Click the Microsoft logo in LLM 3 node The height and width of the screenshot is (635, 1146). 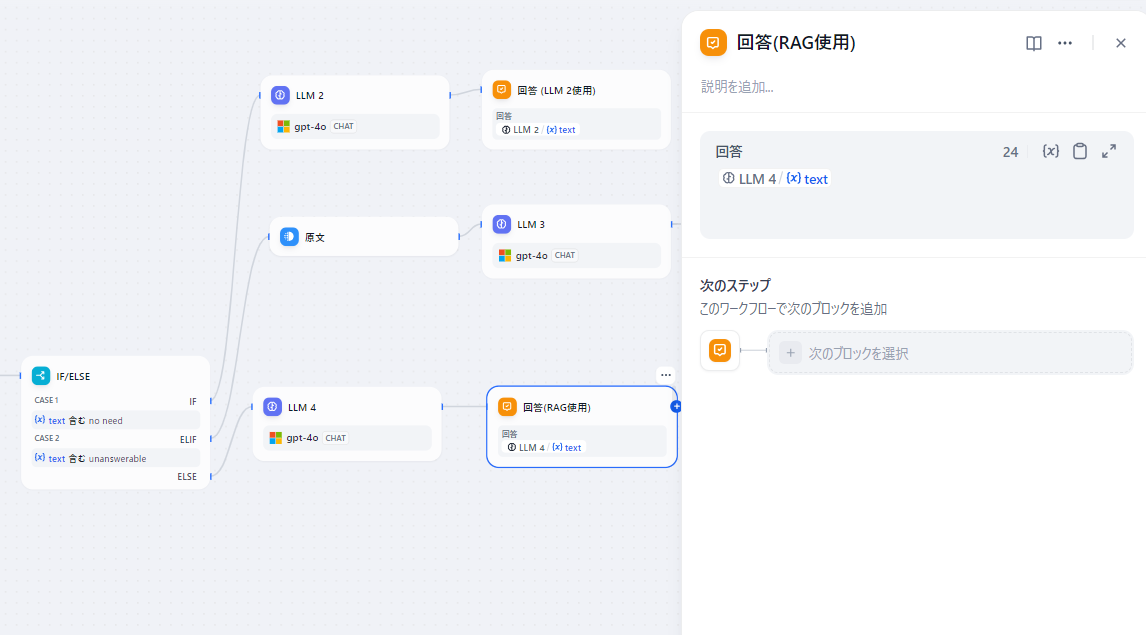(505, 256)
